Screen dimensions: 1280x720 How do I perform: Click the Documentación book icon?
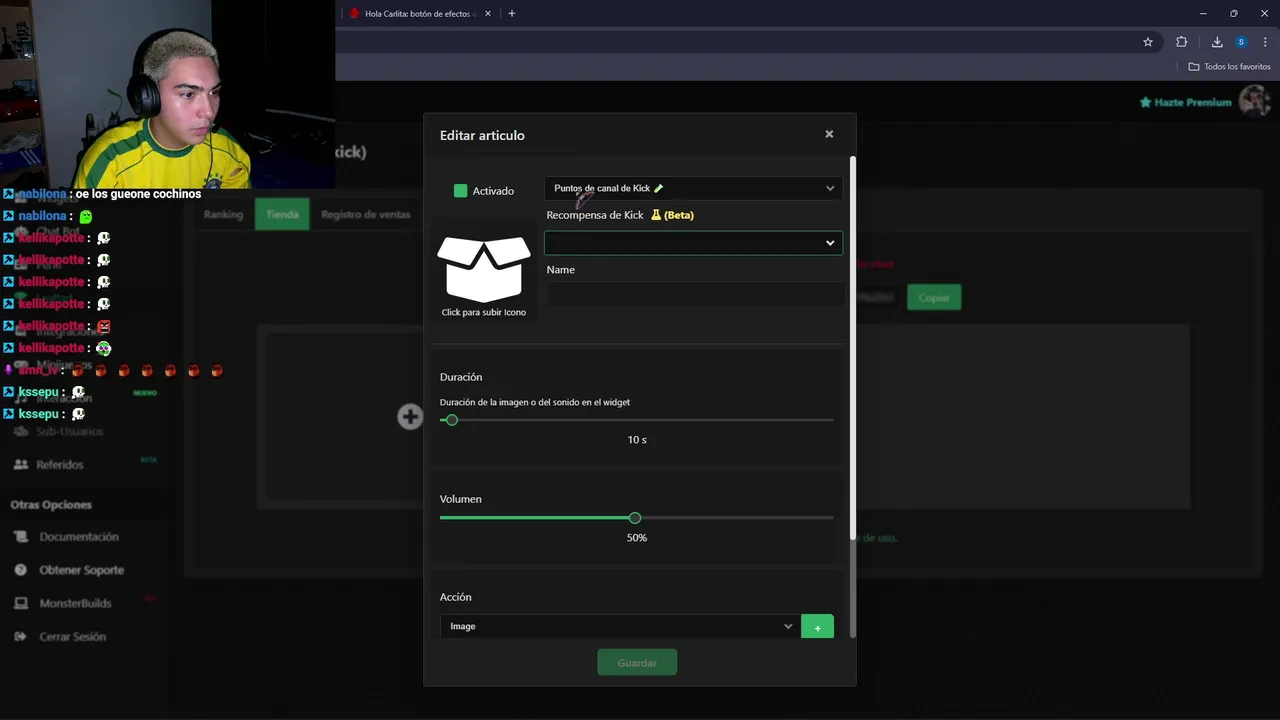(x=21, y=537)
